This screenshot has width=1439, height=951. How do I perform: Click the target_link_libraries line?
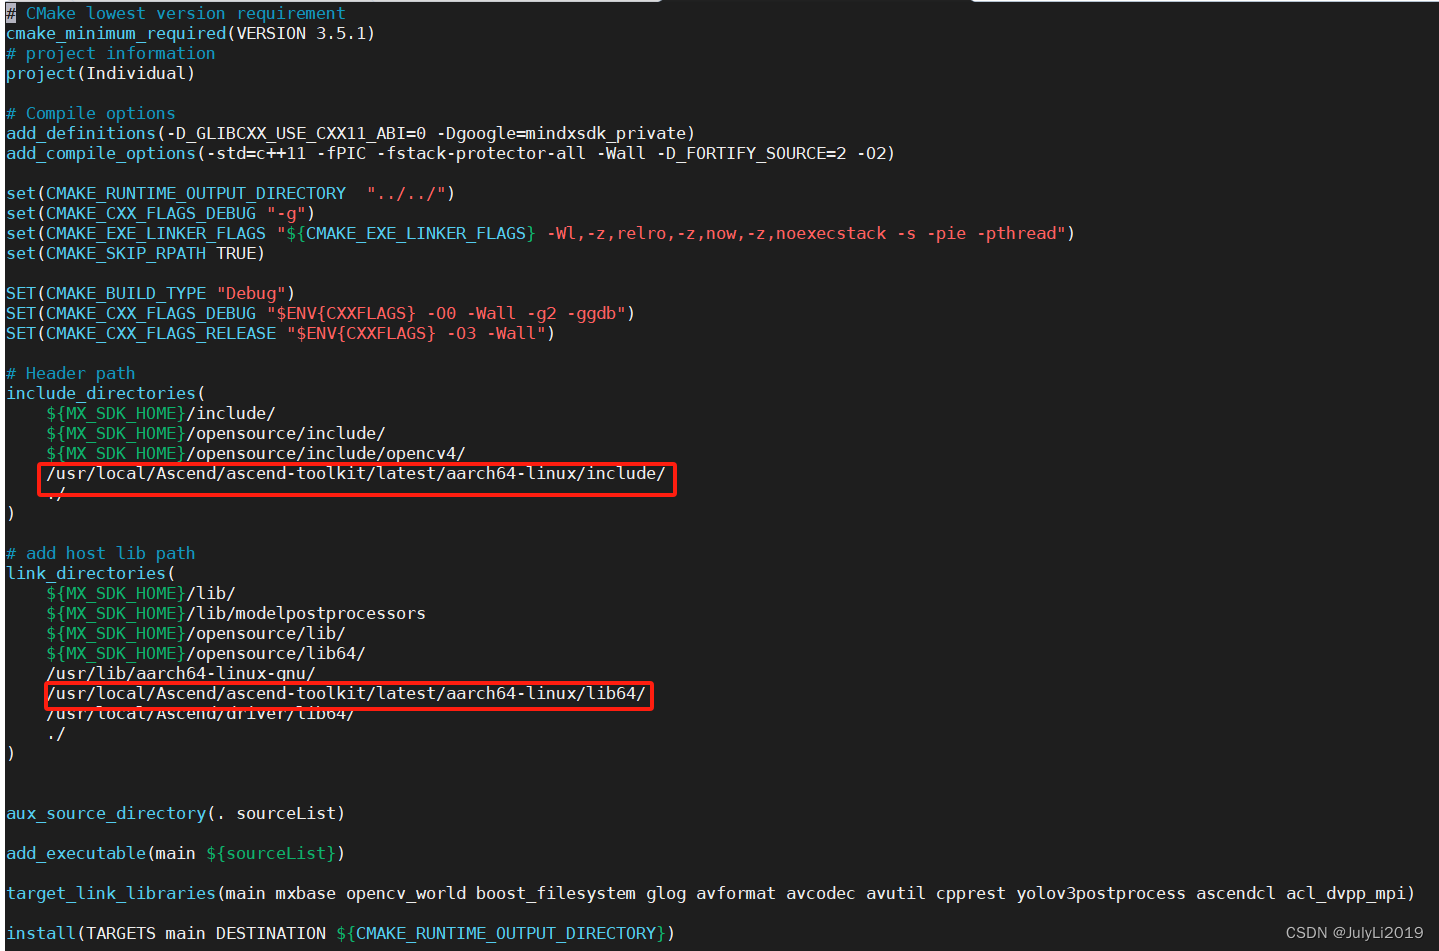point(710,893)
